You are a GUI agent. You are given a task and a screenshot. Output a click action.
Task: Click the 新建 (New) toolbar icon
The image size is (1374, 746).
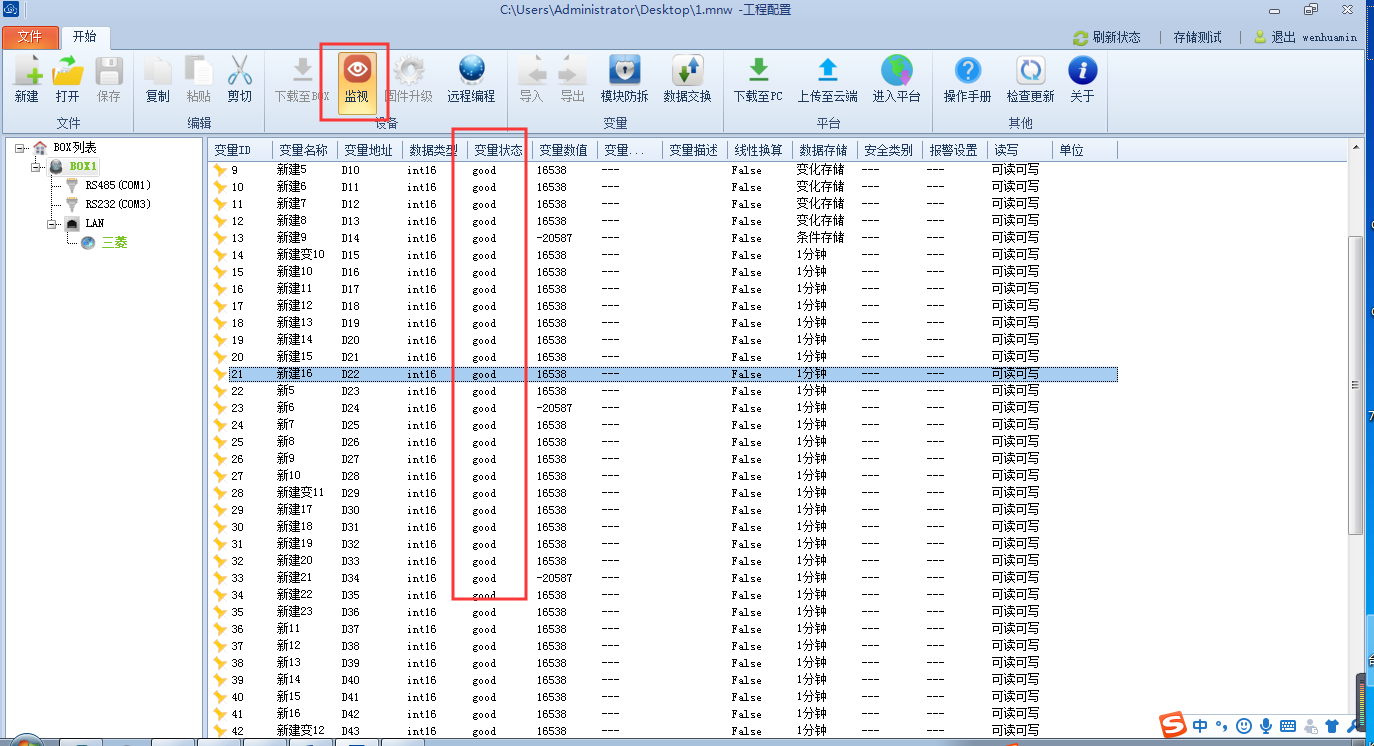coord(27,78)
